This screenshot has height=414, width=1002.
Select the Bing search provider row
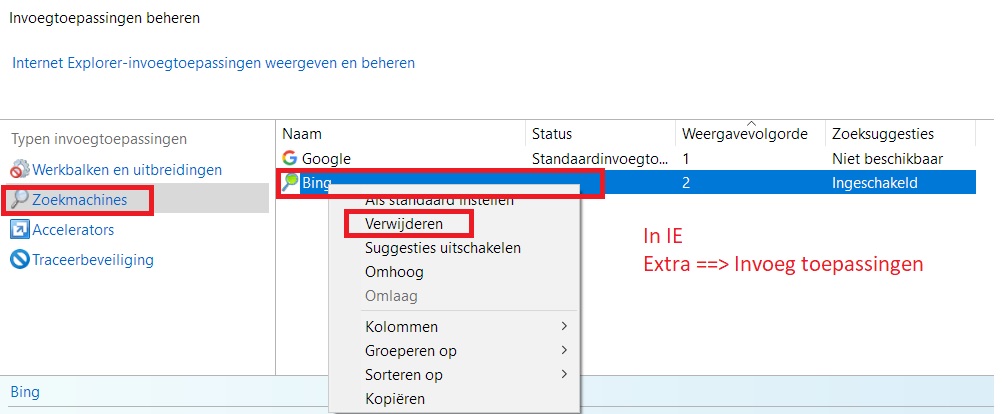pos(626,183)
